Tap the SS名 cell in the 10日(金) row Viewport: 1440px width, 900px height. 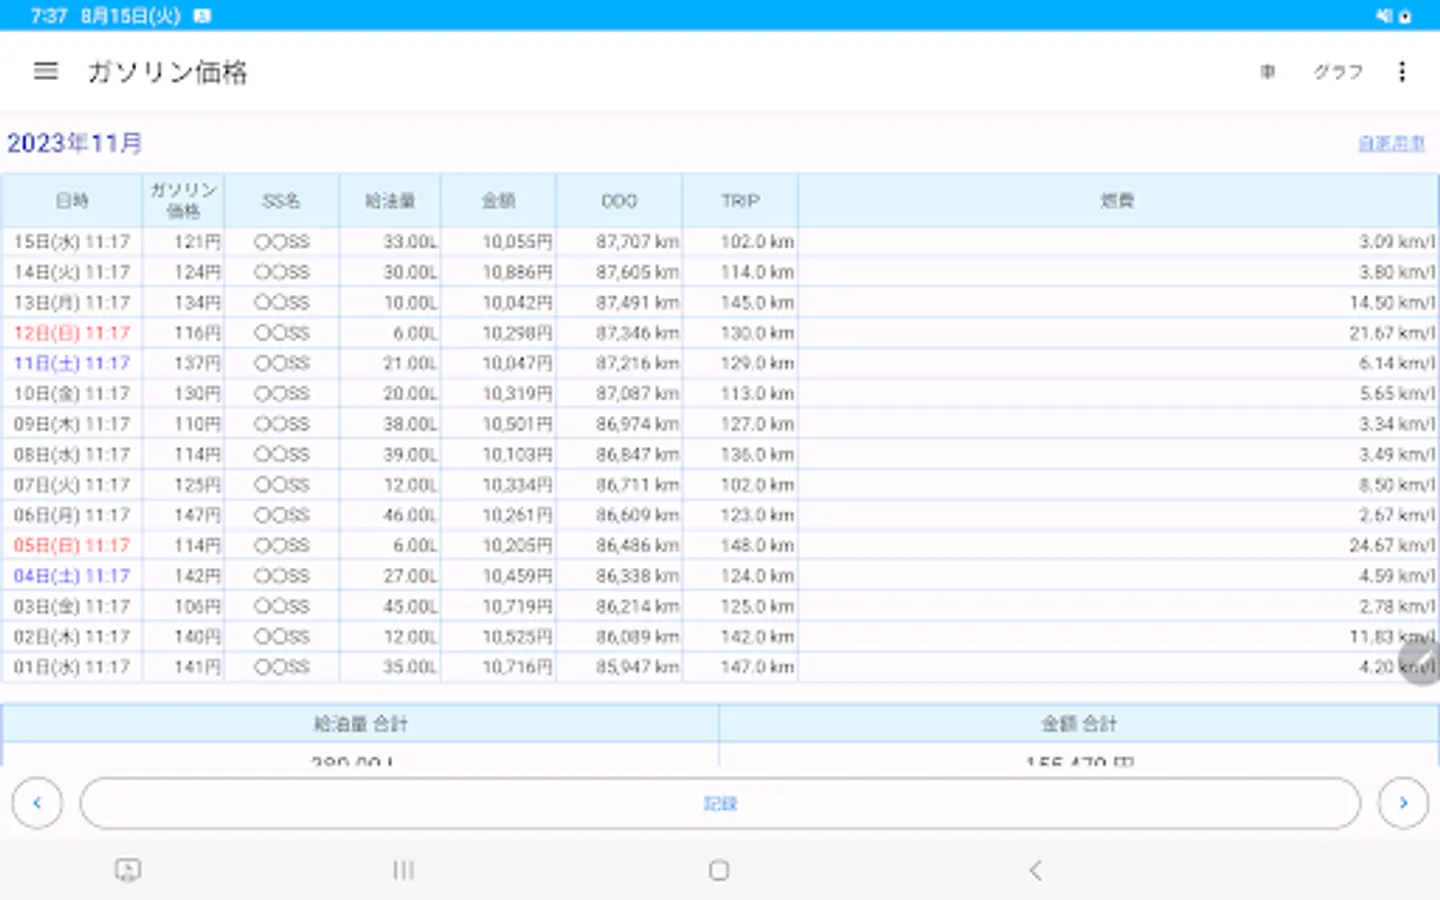coord(282,393)
